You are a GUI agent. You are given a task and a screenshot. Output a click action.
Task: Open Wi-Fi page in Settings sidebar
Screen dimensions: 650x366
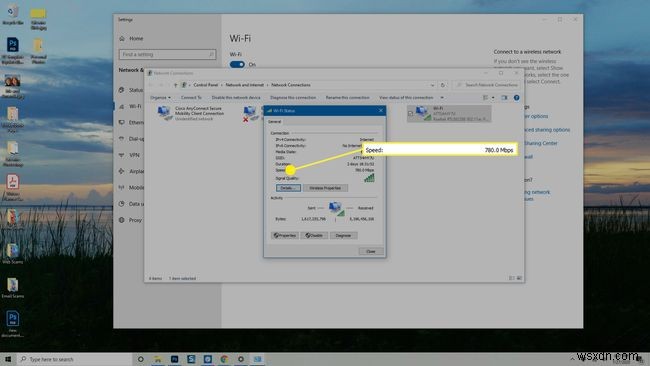click(131, 106)
